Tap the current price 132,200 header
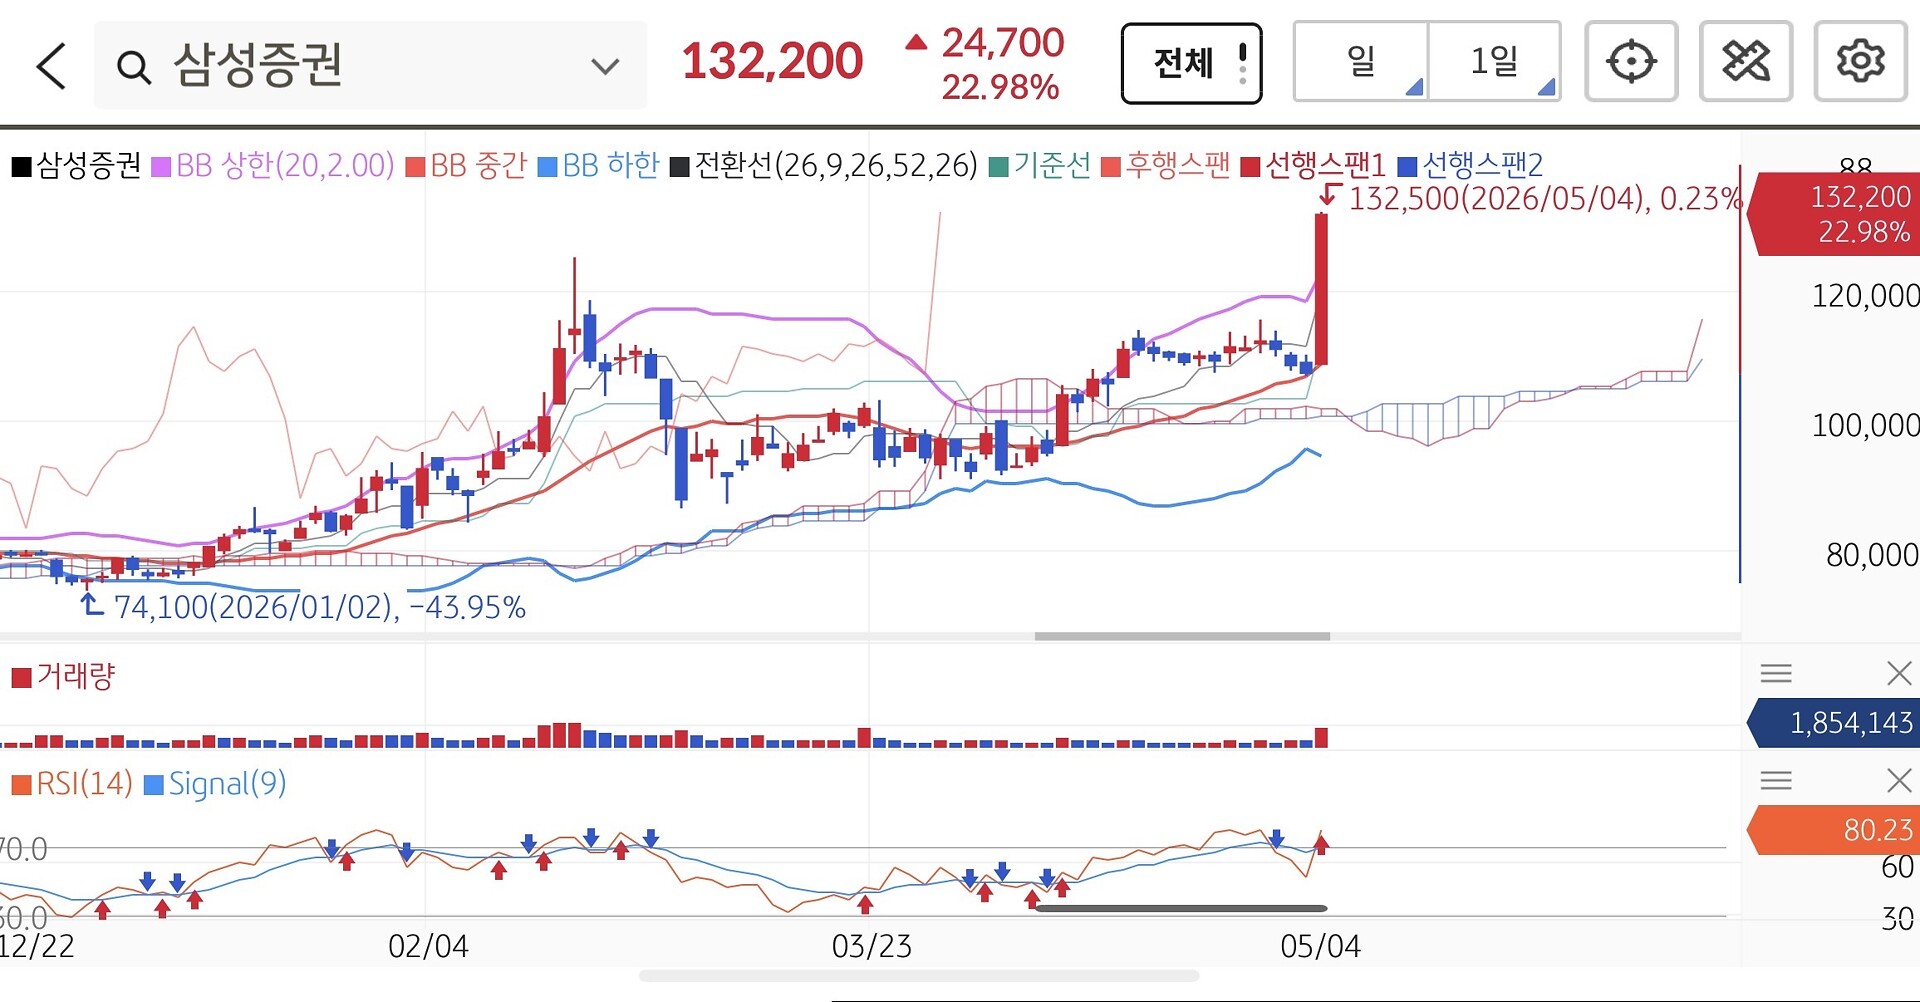Image resolution: width=1920 pixels, height=1002 pixels. (772, 62)
